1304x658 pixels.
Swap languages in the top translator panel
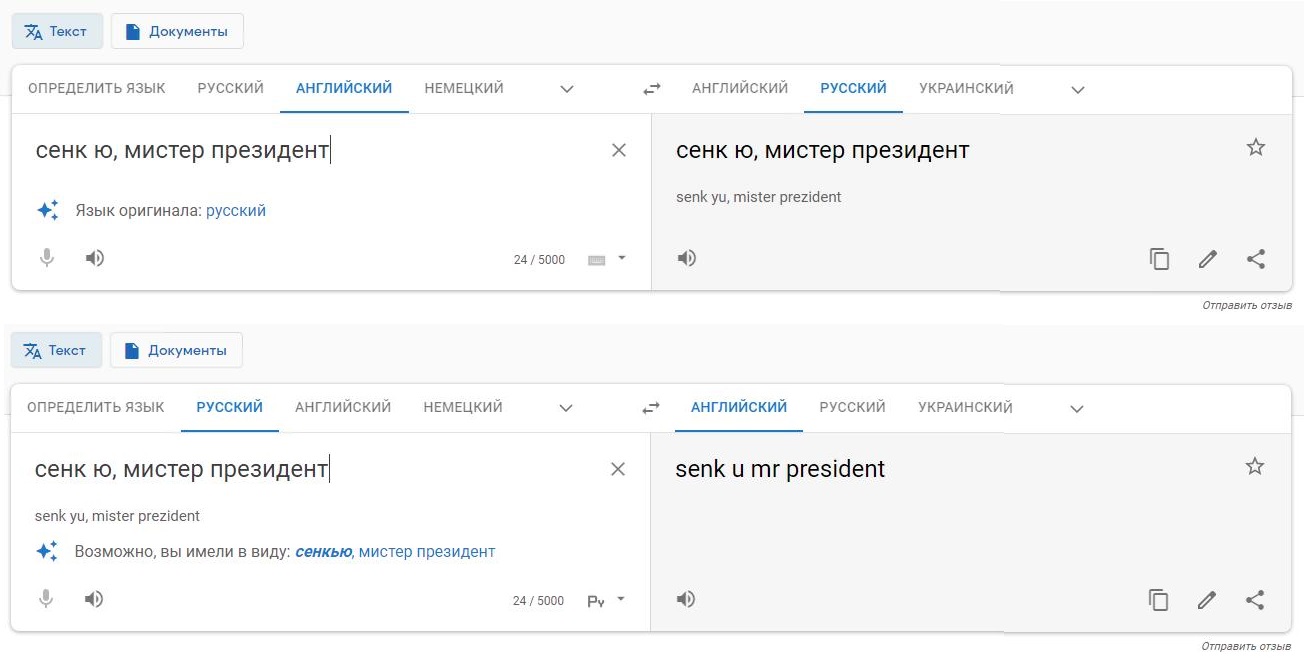(652, 89)
